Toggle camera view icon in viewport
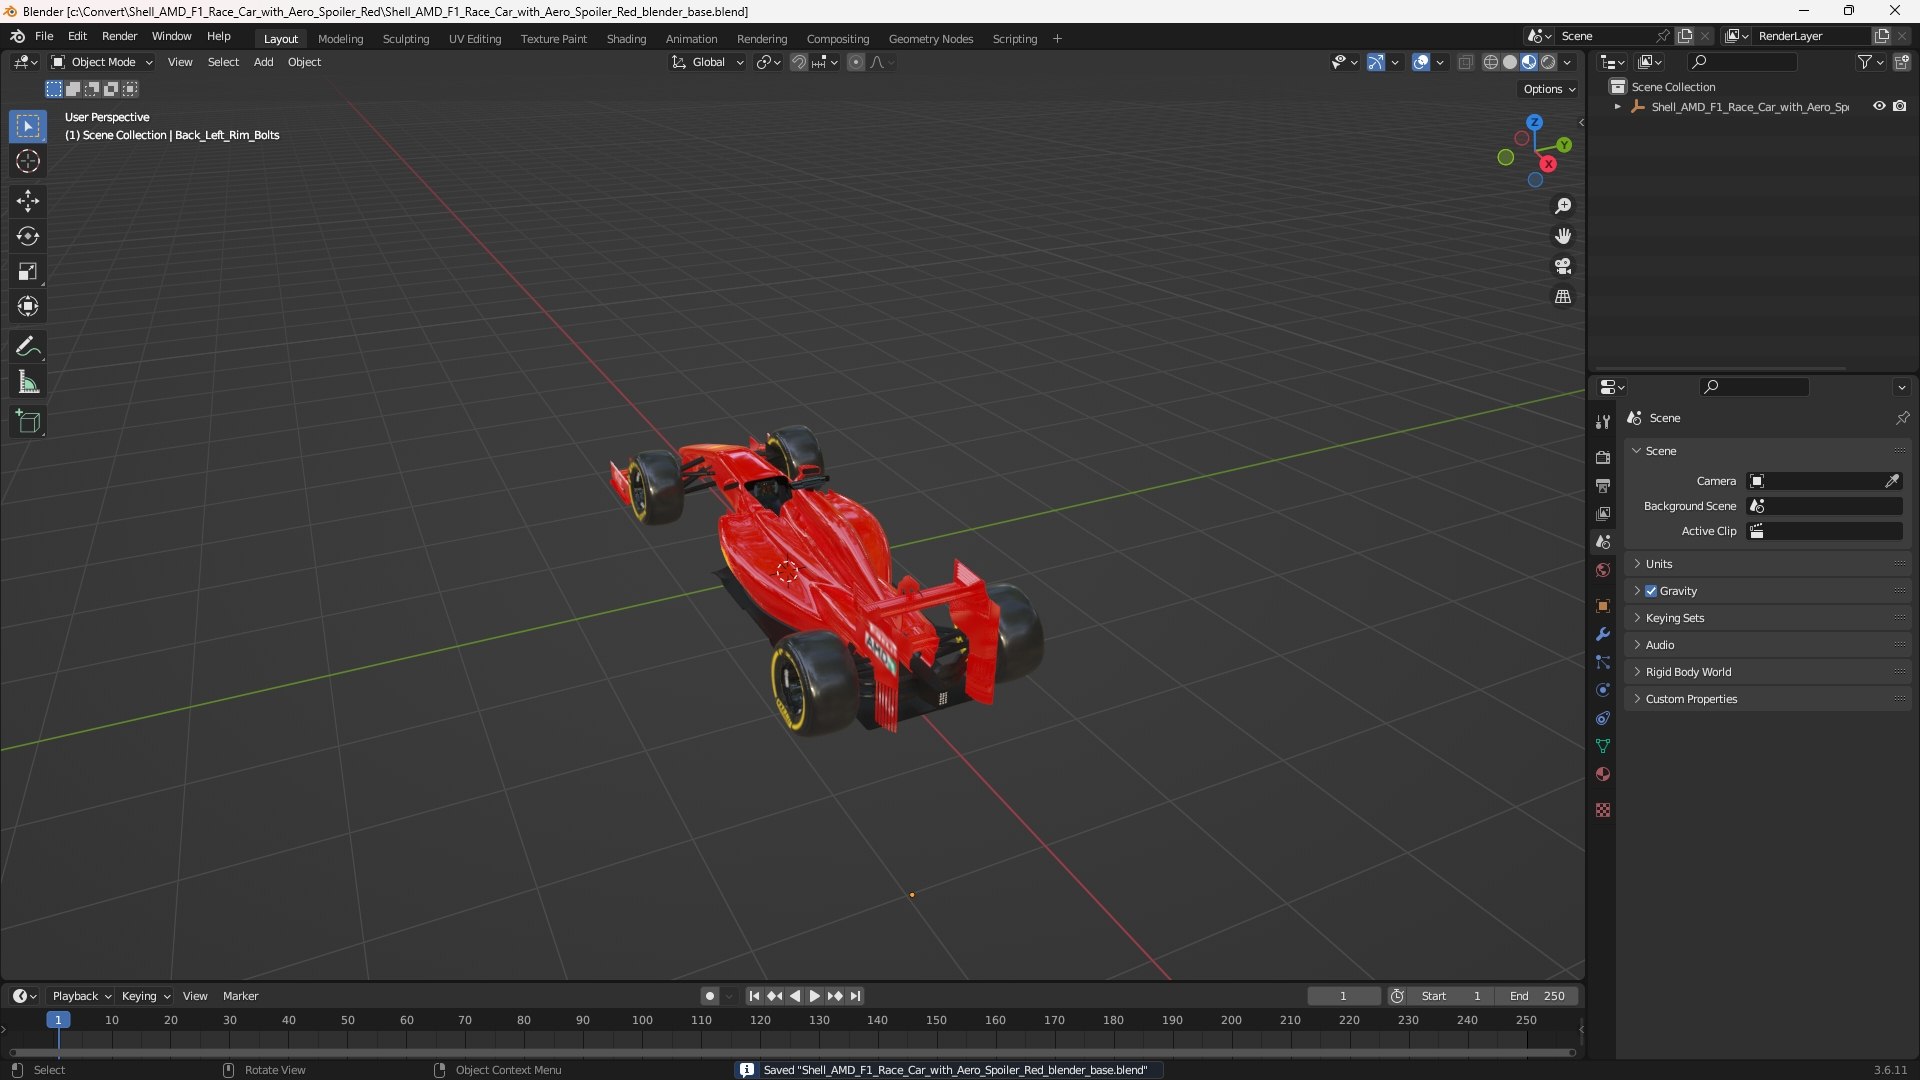 coord(1563,266)
